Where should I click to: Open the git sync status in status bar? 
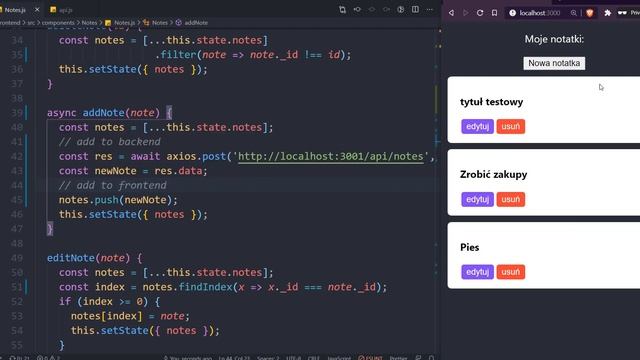point(19,358)
